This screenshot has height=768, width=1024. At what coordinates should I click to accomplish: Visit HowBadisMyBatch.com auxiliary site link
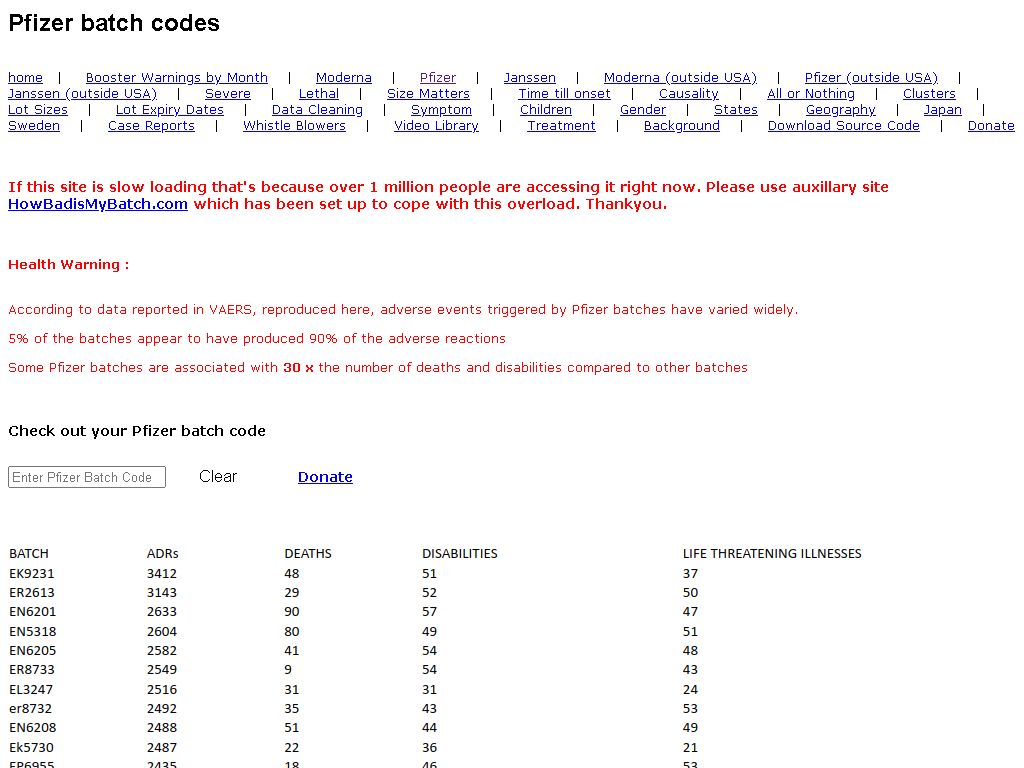pyautogui.click(x=98, y=204)
